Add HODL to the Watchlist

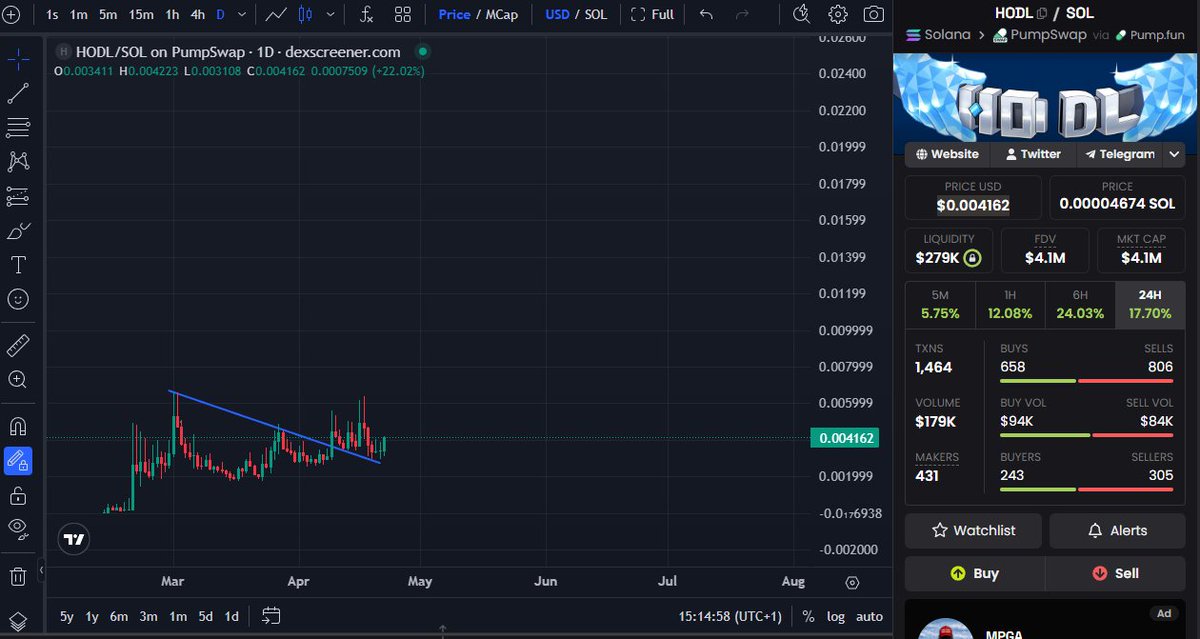point(972,530)
